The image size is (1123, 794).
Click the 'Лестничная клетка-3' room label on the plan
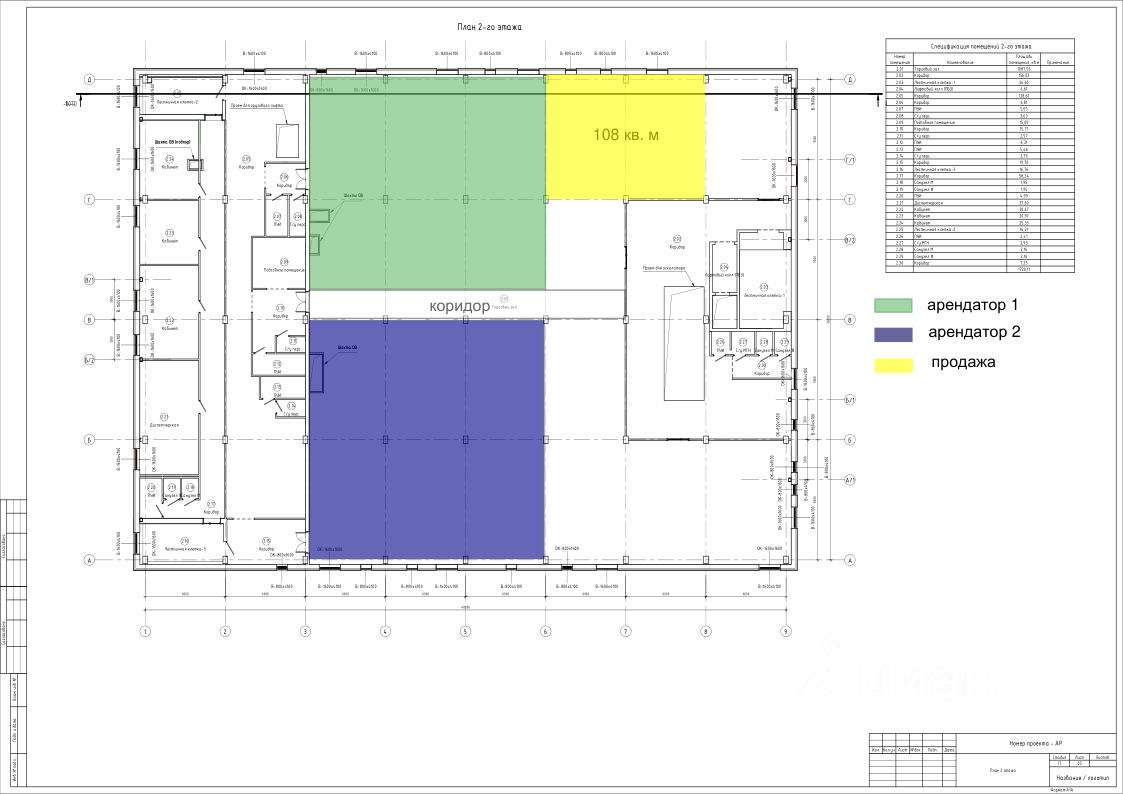click(185, 549)
